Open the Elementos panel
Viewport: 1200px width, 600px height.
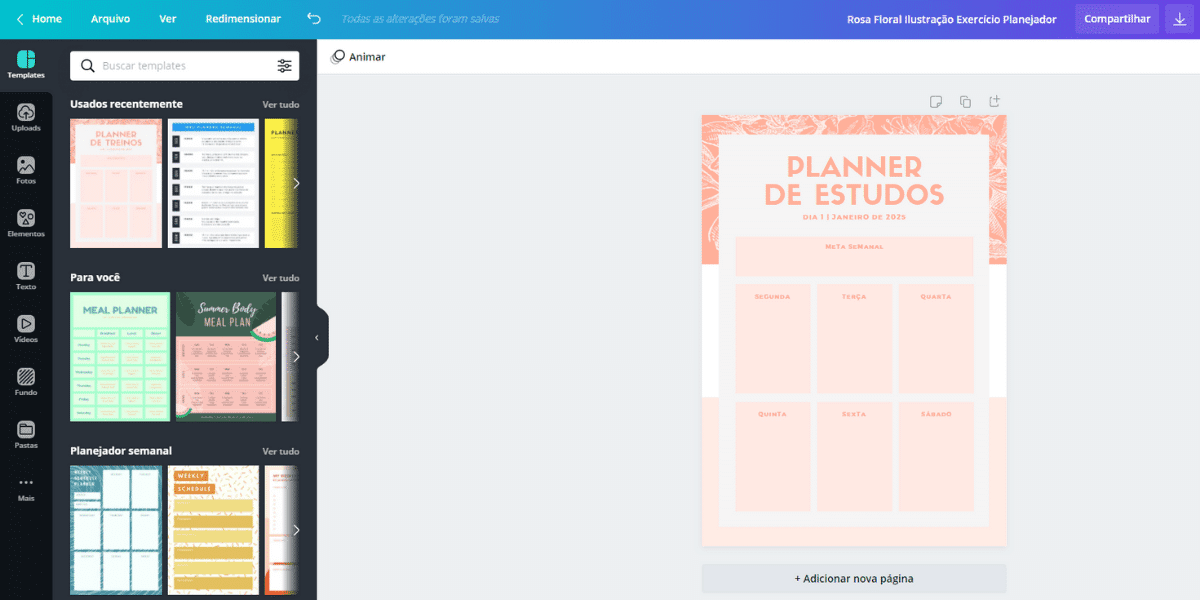point(26,224)
